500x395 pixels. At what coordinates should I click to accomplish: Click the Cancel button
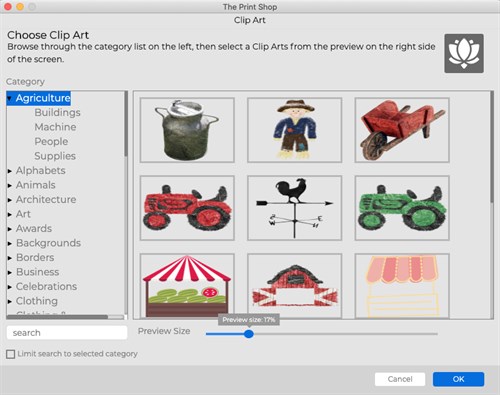[x=400, y=379]
